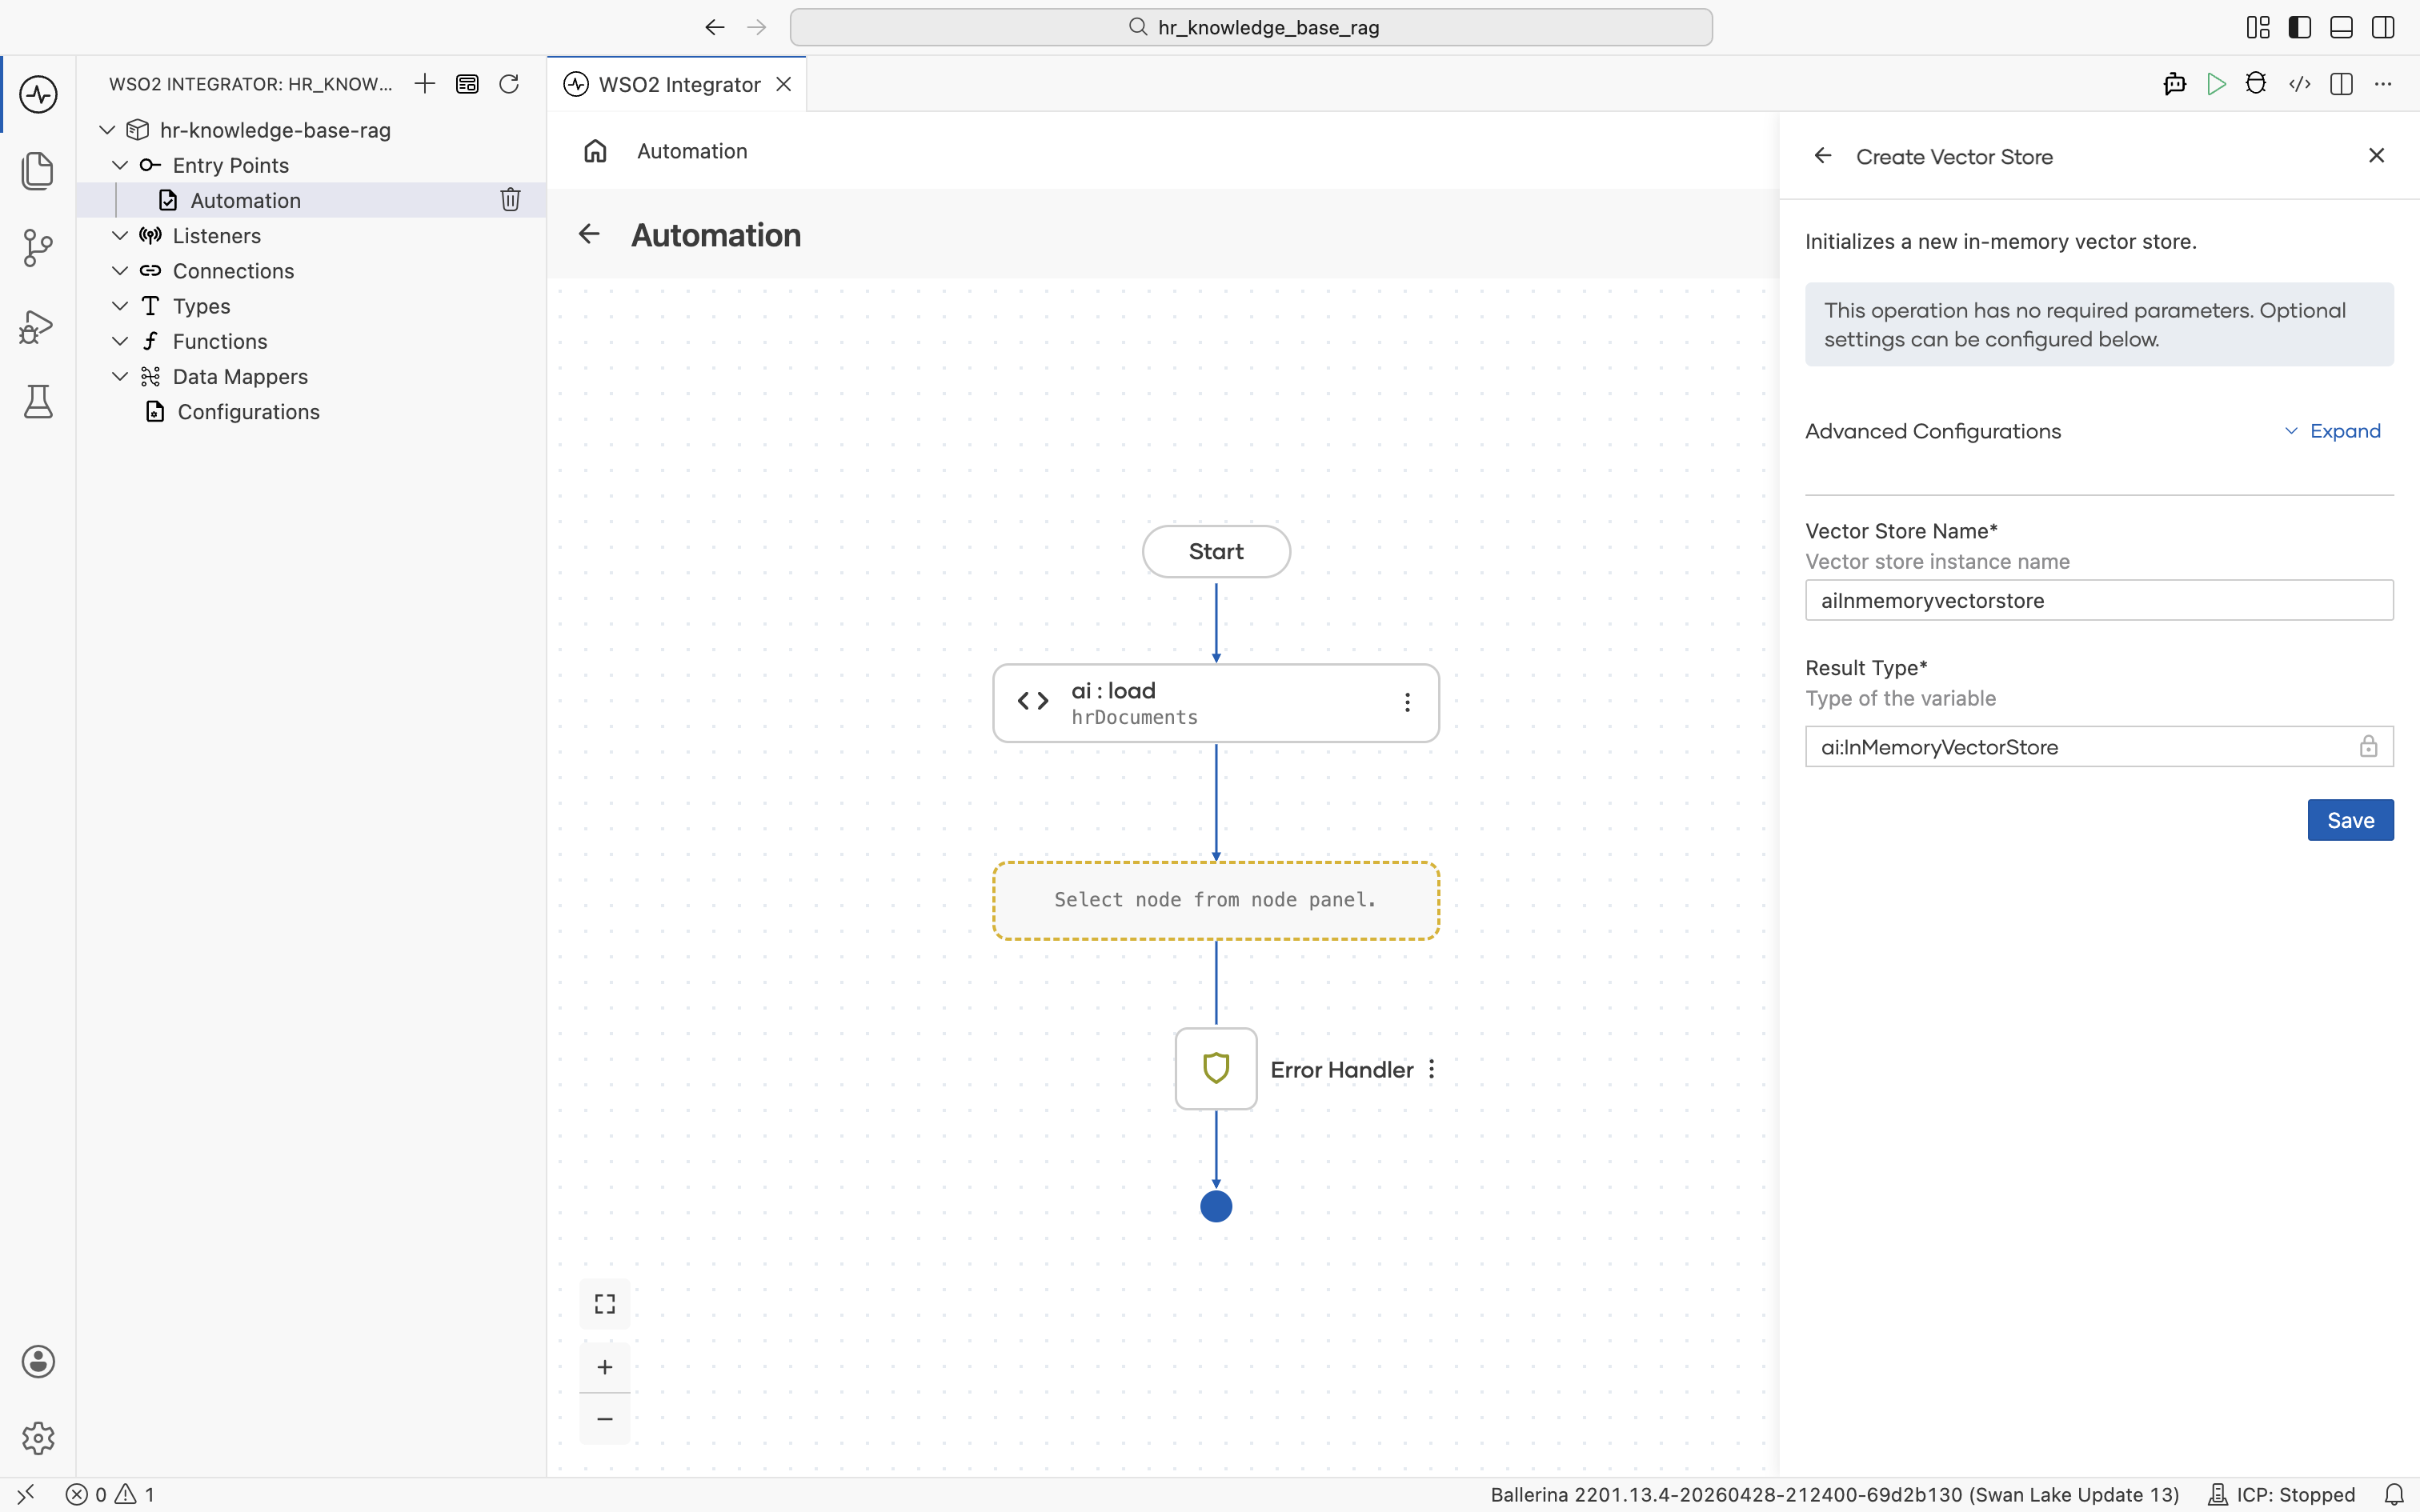
Task: Navigate back in title bar history
Action: 714,27
